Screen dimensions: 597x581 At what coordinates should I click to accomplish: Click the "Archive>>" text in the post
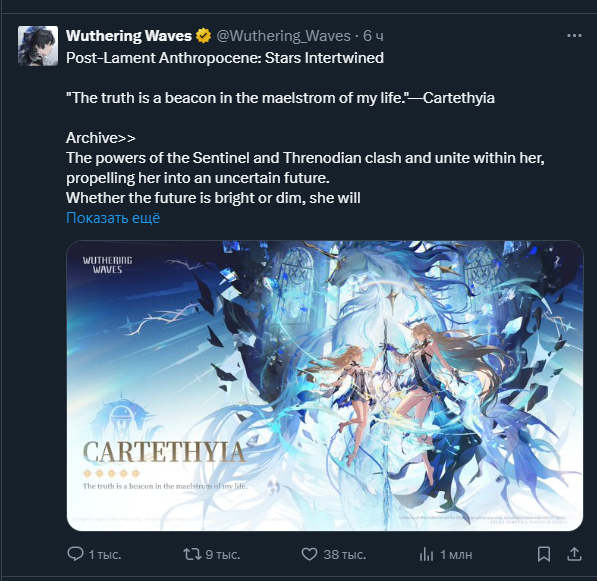click(101, 138)
